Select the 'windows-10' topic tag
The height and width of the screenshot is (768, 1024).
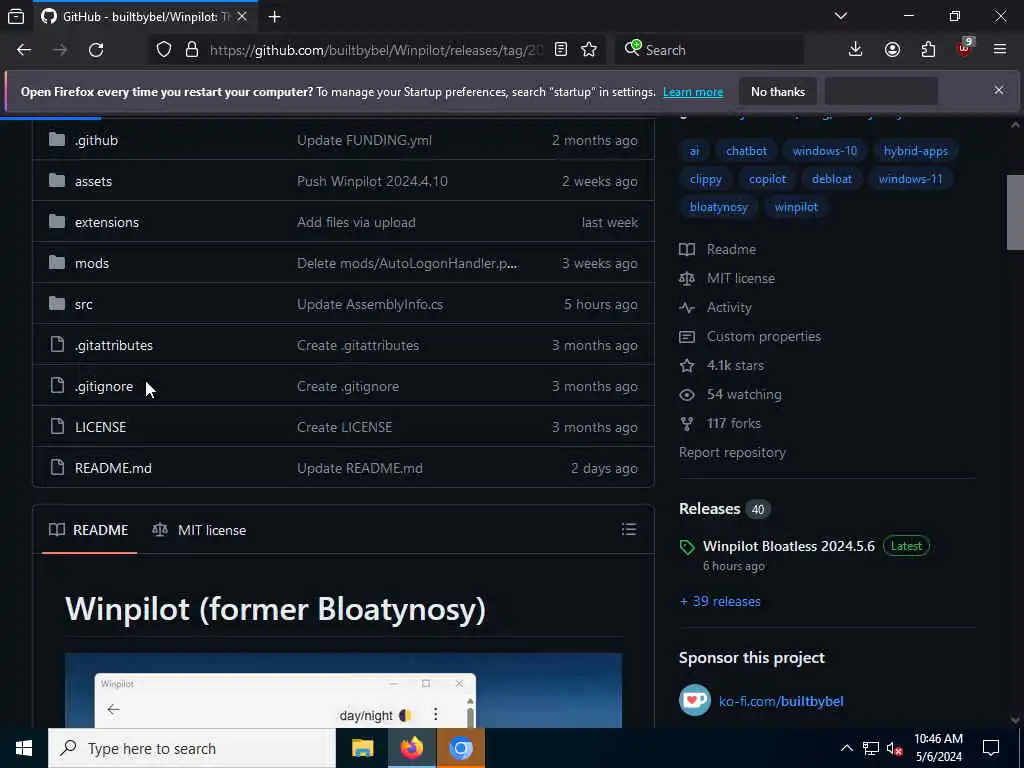(x=825, y=151)
